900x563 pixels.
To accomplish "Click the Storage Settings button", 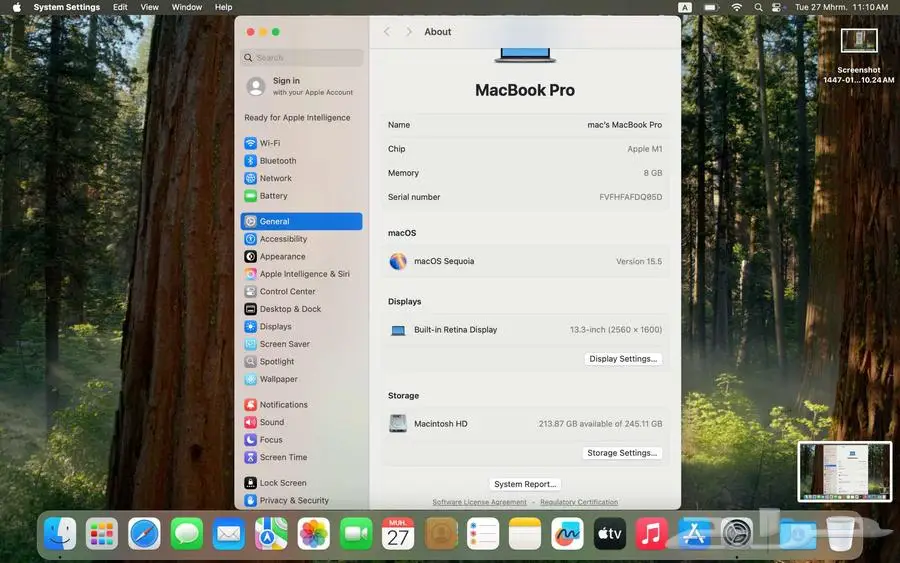I will pyautogui.click(x=622, y=453).
